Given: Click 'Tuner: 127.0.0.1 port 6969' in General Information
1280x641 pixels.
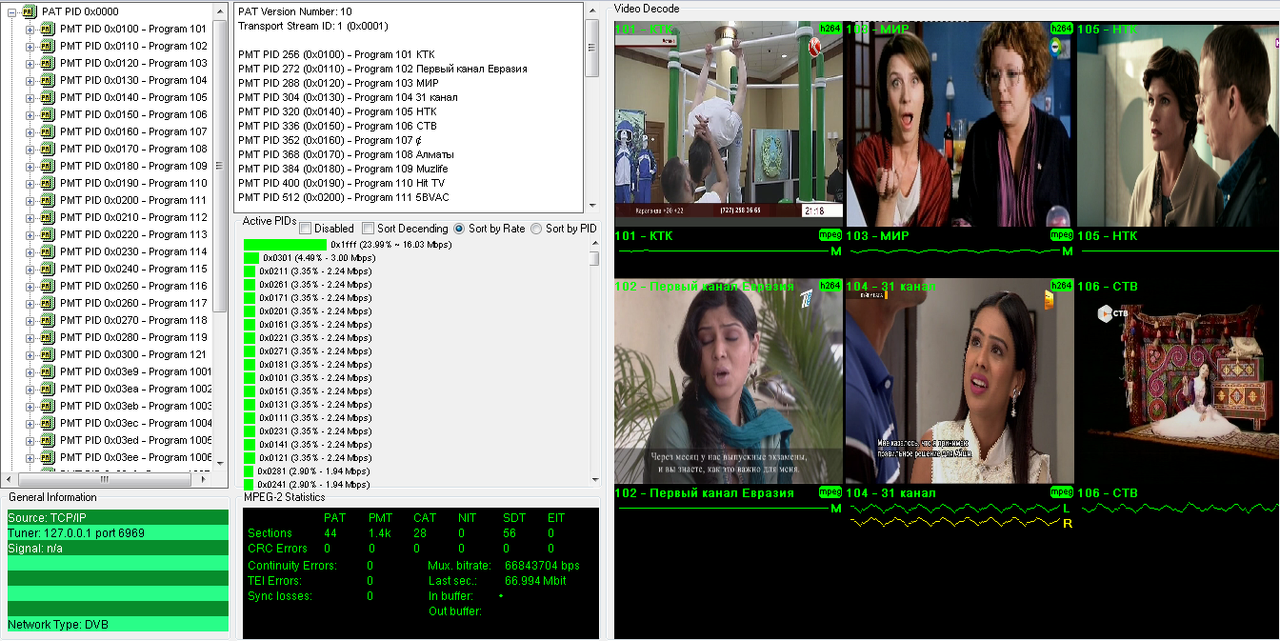Looking at the screenshot, I should tap(118, 533).
